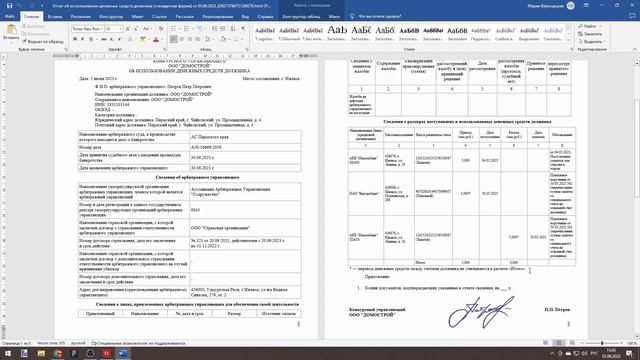This screenshot has height=360, width=640.
Task: Open Change Case (Аа) dropdown
Action: (x=146, y=29)
